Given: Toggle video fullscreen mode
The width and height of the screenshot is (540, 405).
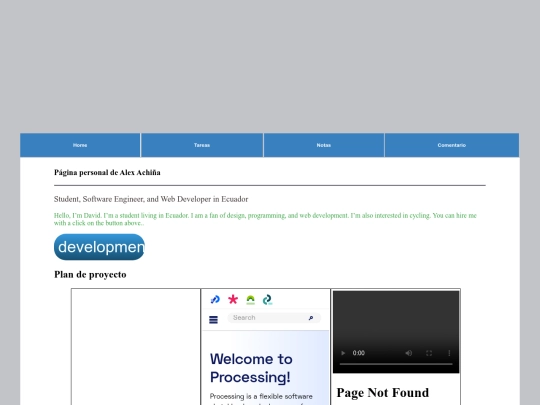Looking at the screenshot, I should click(429, 353).
